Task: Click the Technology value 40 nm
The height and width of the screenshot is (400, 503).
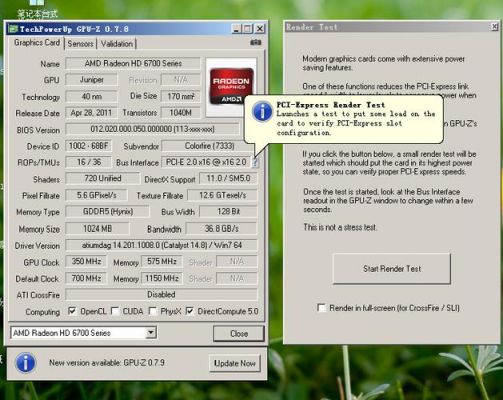Action: 92,97
